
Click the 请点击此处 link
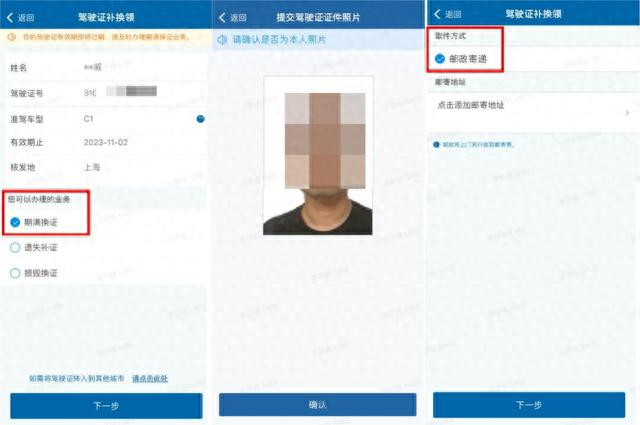click(150, 378)
